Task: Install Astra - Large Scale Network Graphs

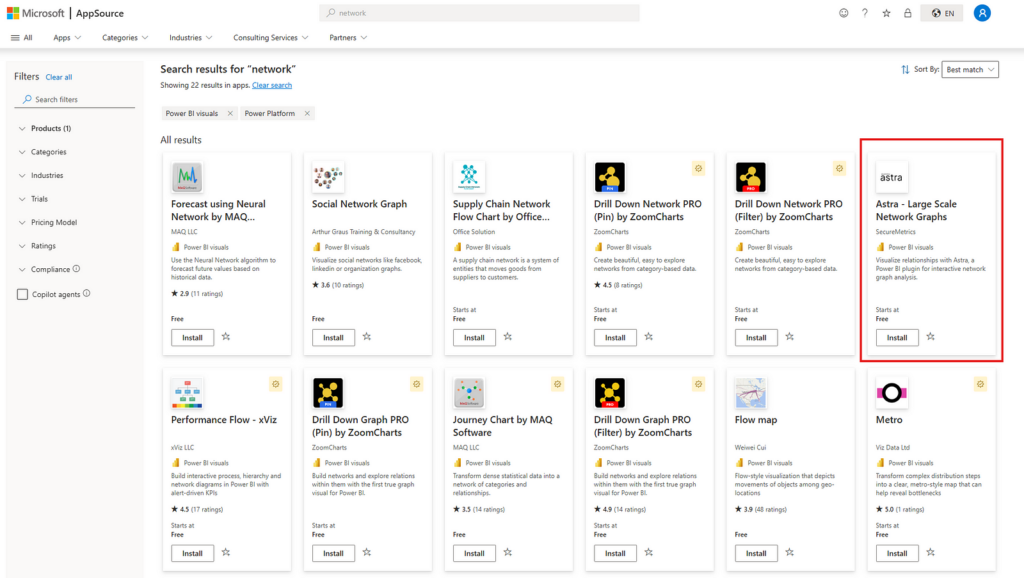Action: (x=897, y=338)
